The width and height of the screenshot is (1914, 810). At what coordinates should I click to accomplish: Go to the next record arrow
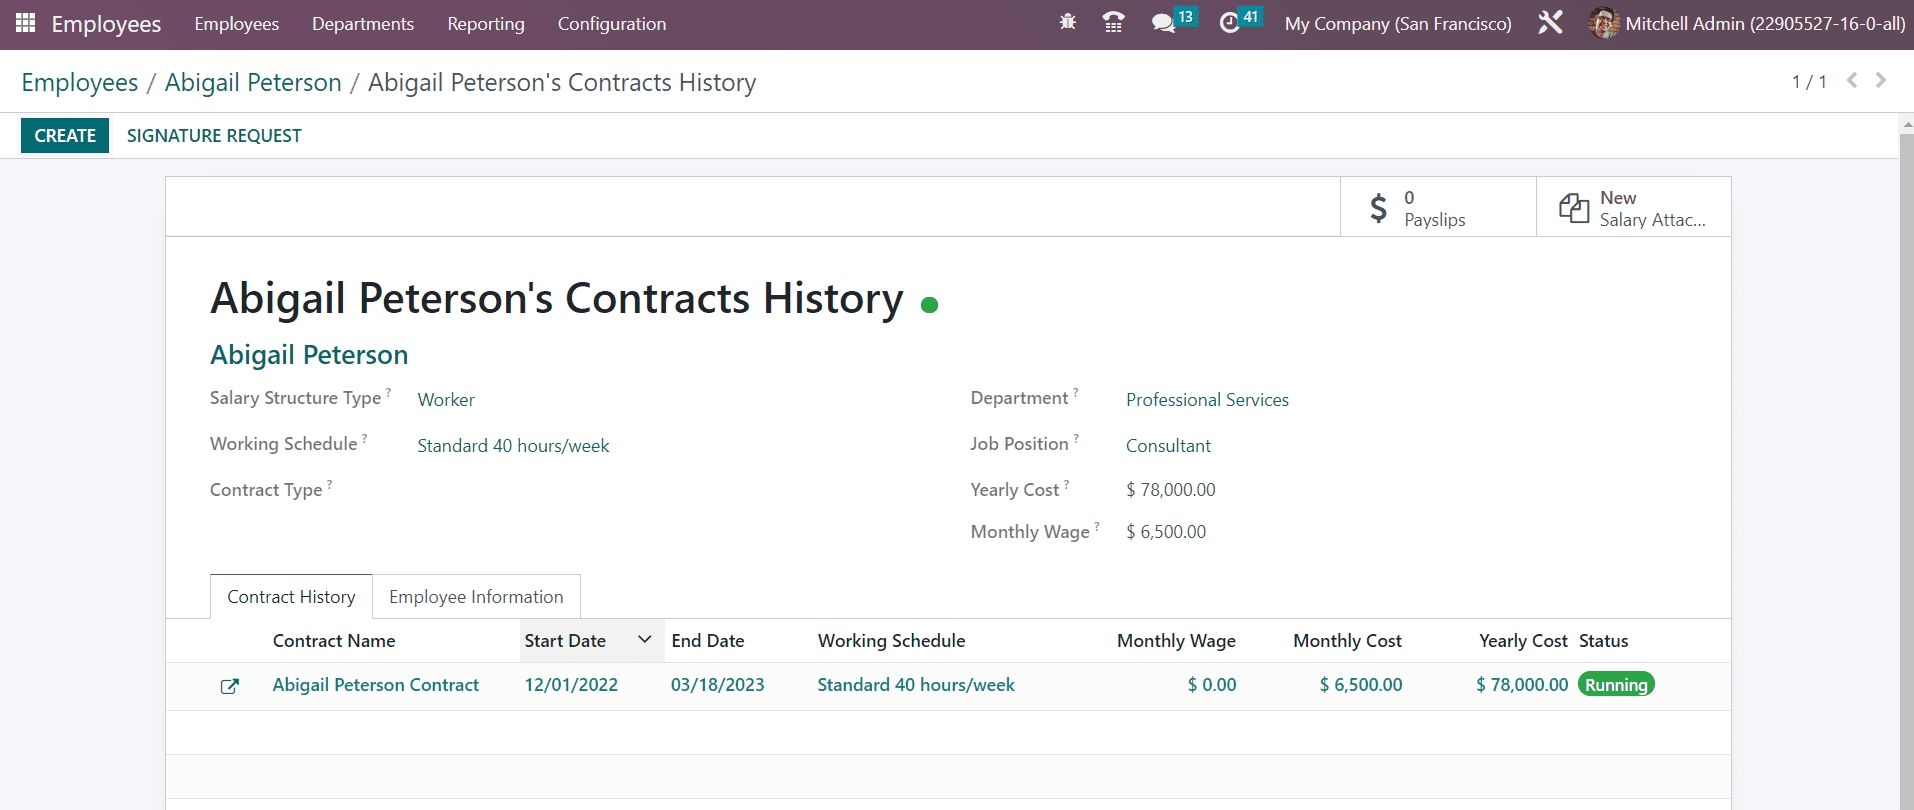click(x=1881, y=80)
